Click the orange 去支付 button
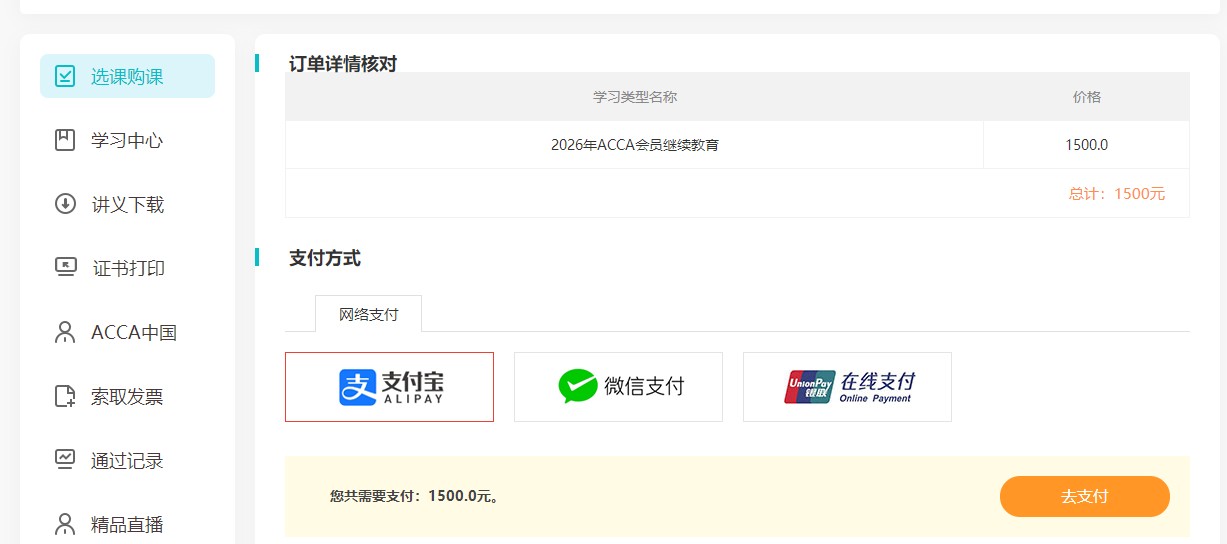This screenshot has width=1227, height=544. click(x=1084, y=496)
